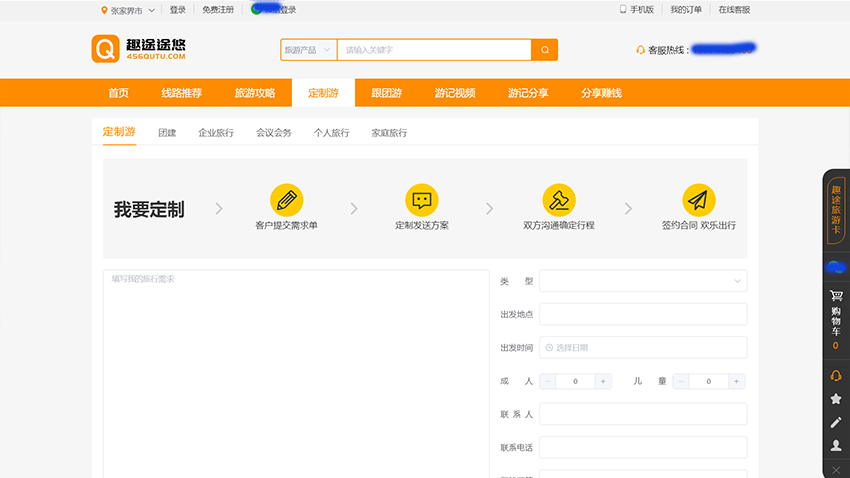Click the orange search magnifier button
850x478 pixels.
[x=545, y=49]
